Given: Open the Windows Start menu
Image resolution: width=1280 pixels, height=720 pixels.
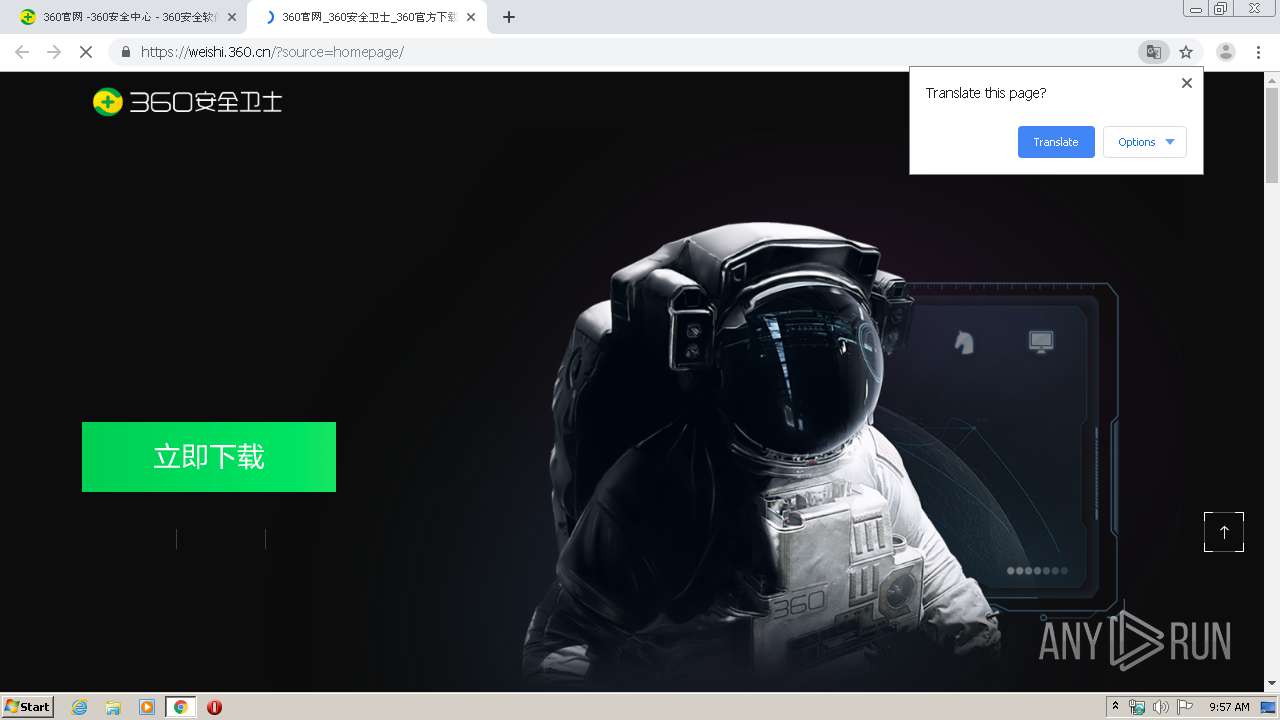Looking at the screenshot, I should tap(28, 707).
